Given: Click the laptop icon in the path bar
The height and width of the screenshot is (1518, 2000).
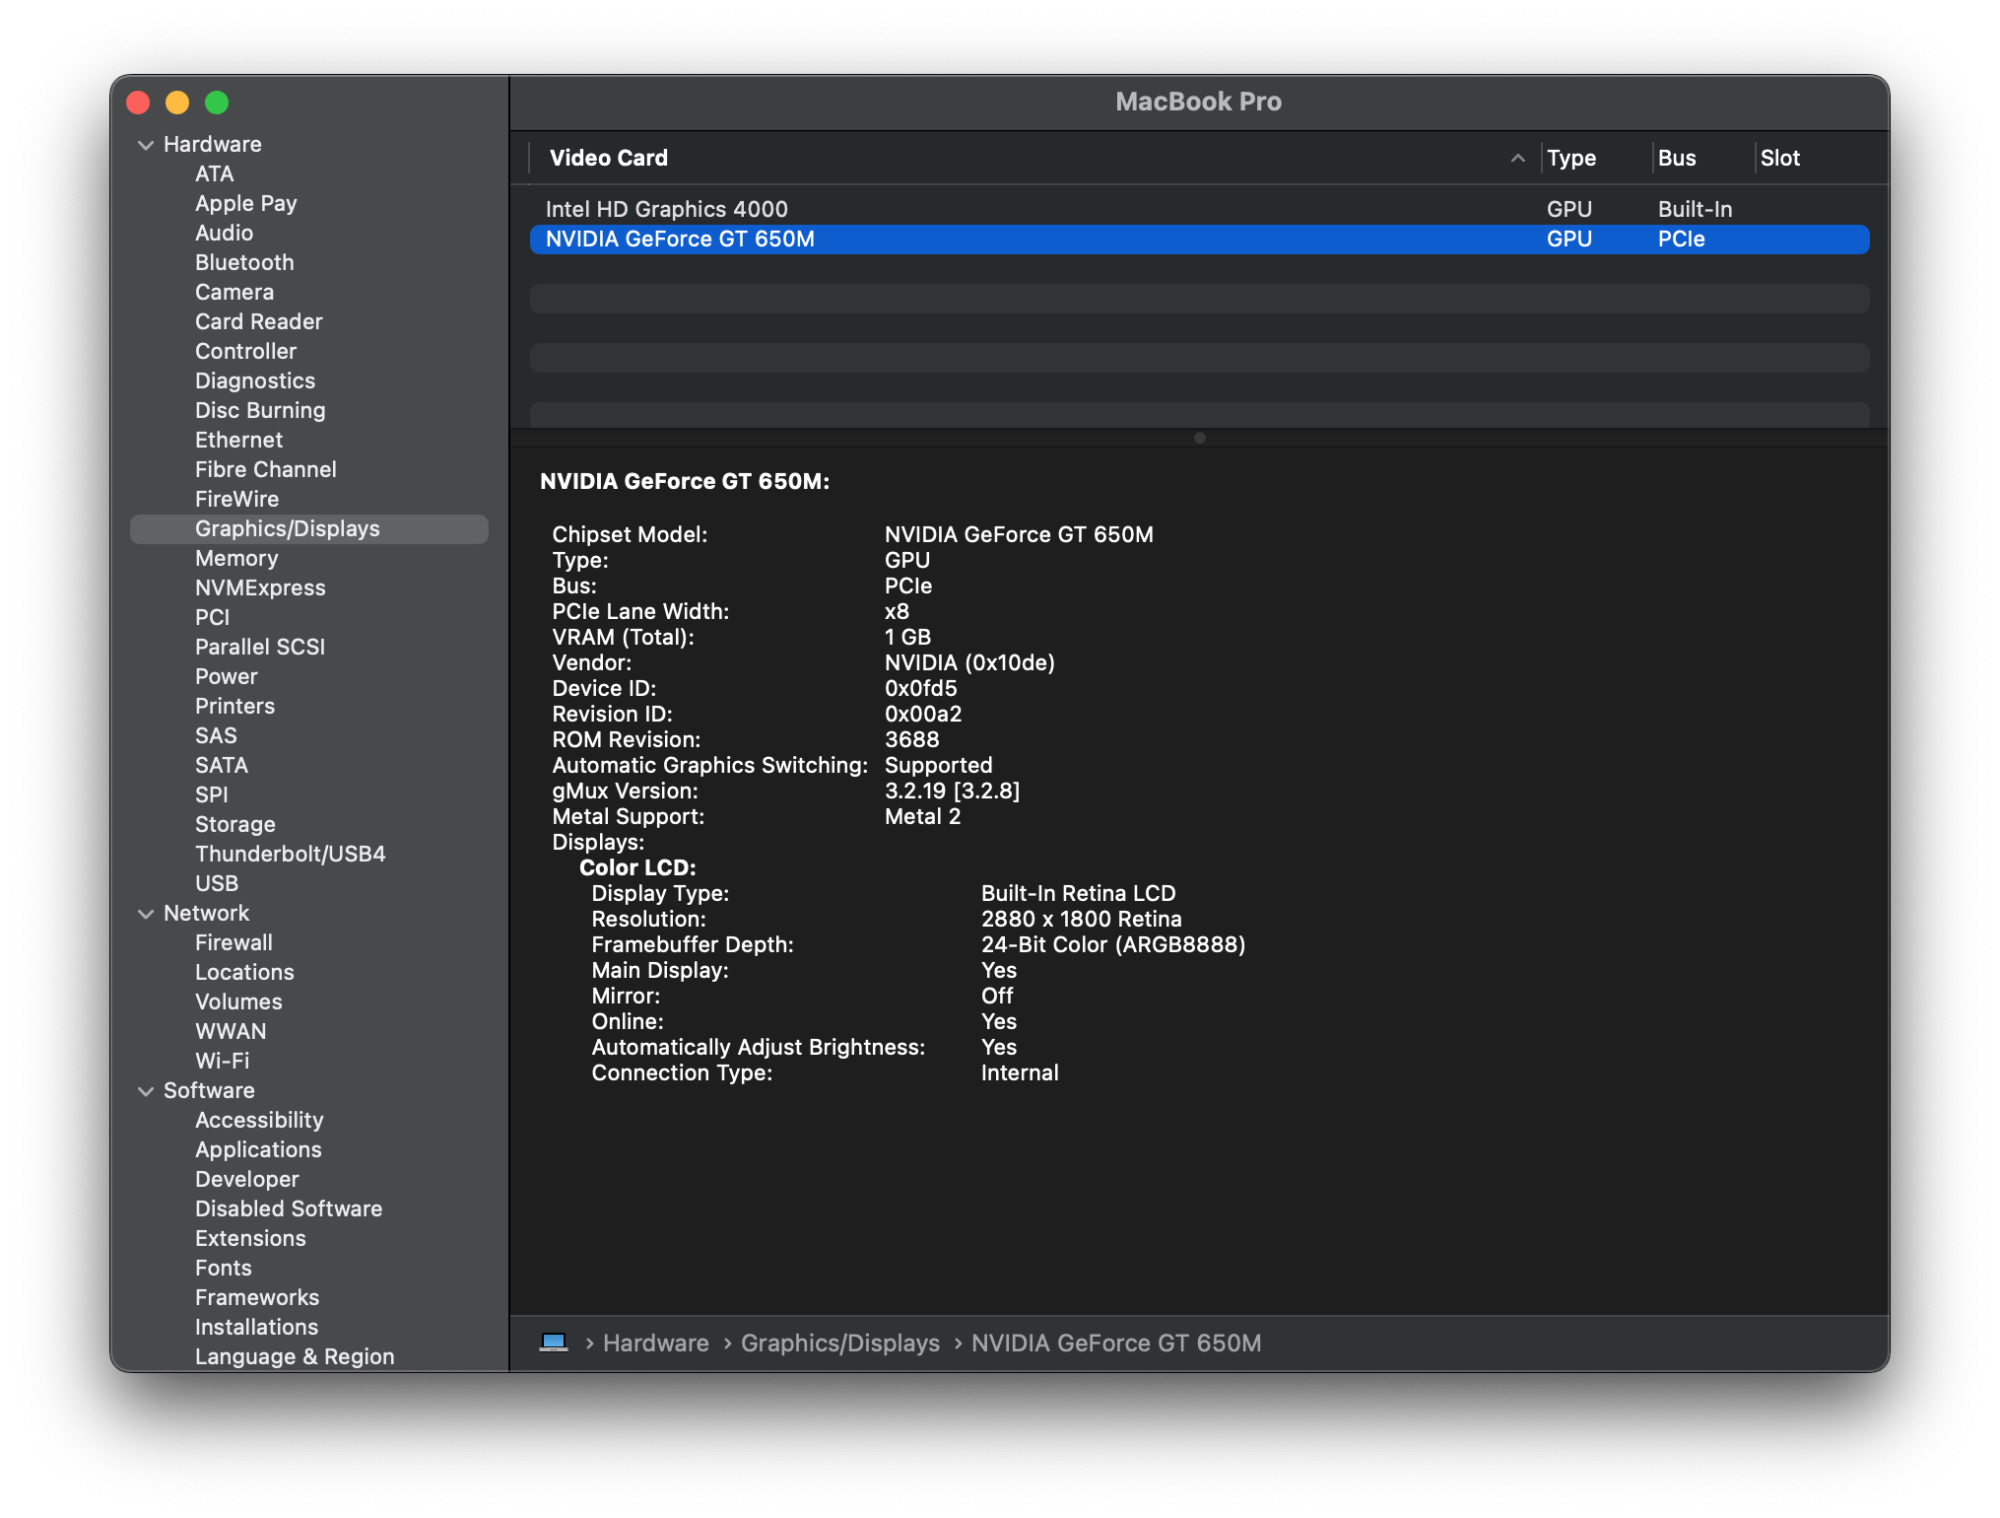Looking at the screenshot, I should [553, 1342].
